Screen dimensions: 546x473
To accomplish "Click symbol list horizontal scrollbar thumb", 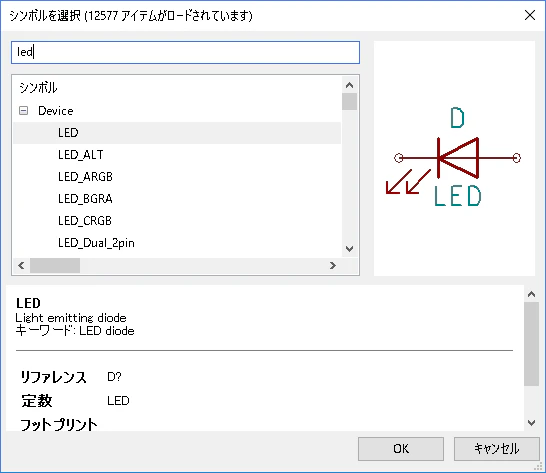I will pyautogui.click(x=55, y=265).
